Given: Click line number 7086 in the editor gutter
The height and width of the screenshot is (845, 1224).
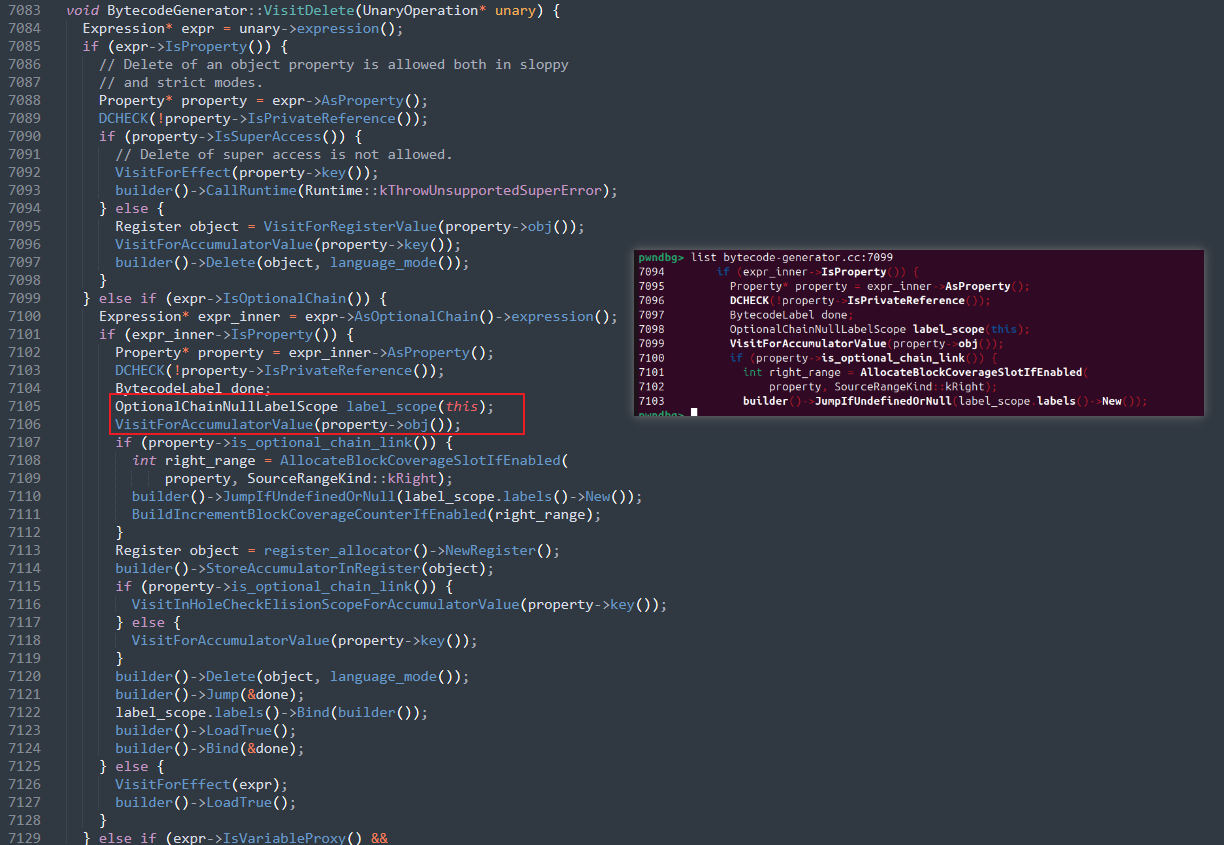Looking at the screenshot, I should click(x=22, y=64).
